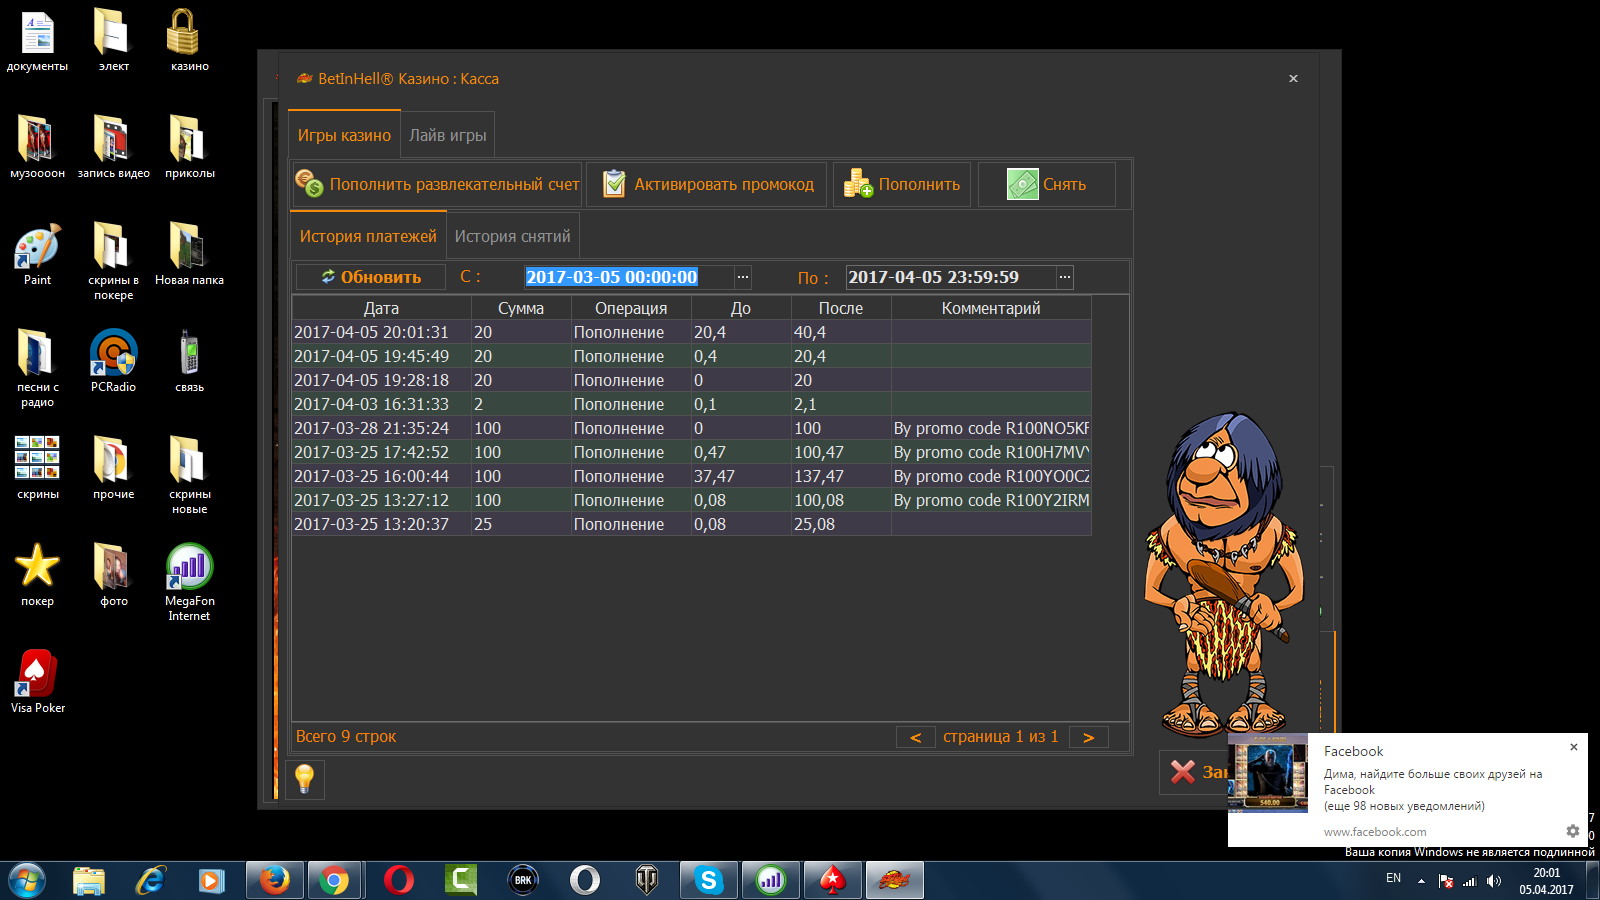The image size is (1600, 900).
Task: Click Активировать промокод button
Action: tap(707, 185)
